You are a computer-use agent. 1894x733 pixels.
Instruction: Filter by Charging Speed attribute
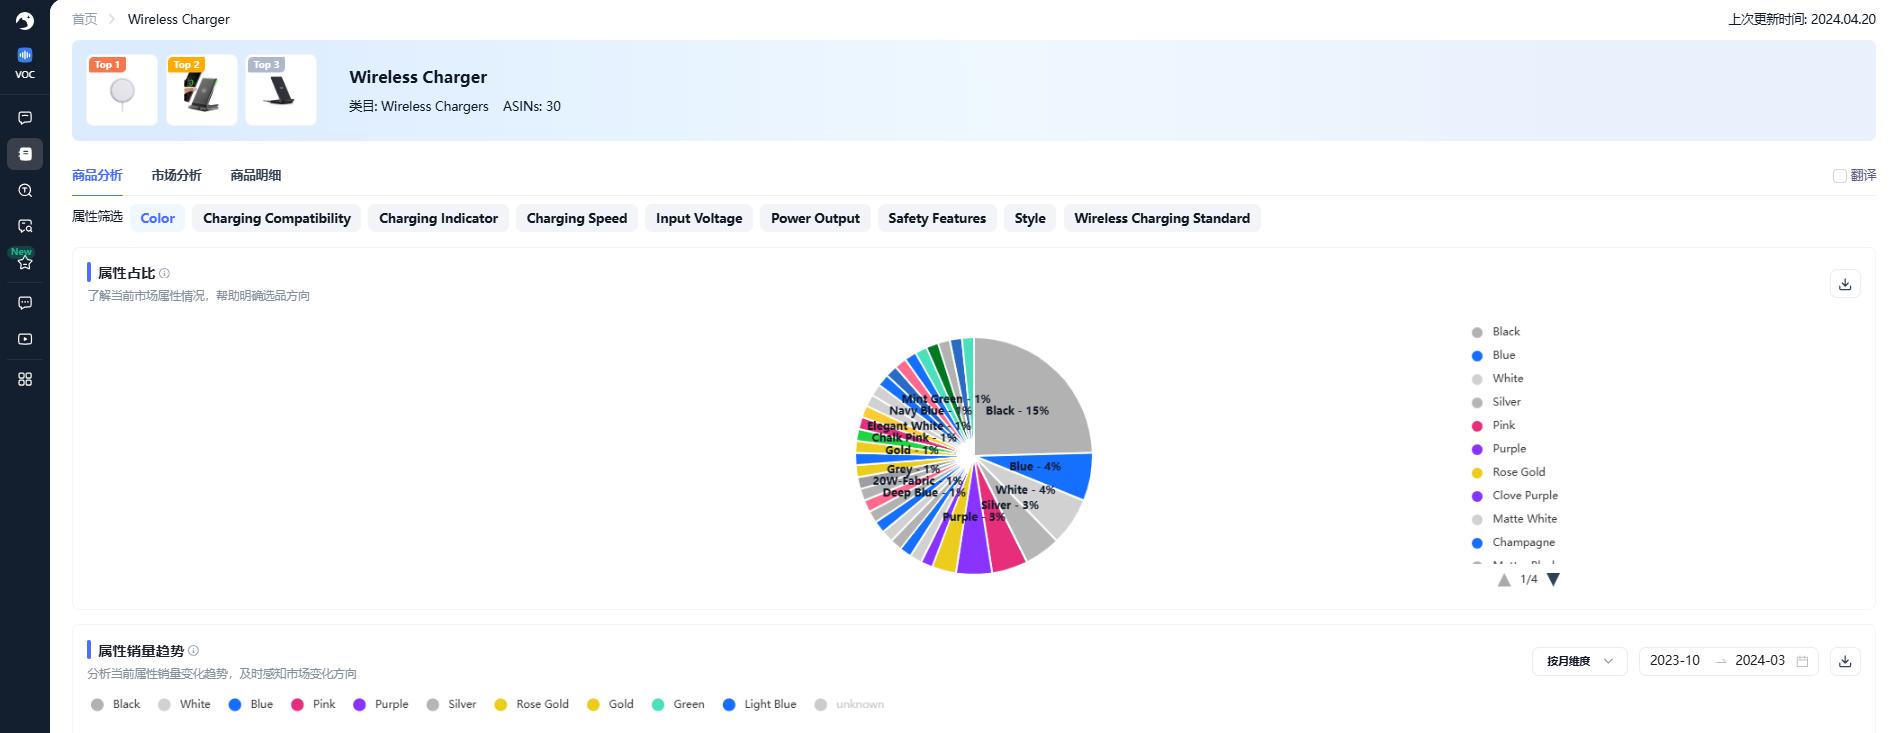tap(576, 218)
